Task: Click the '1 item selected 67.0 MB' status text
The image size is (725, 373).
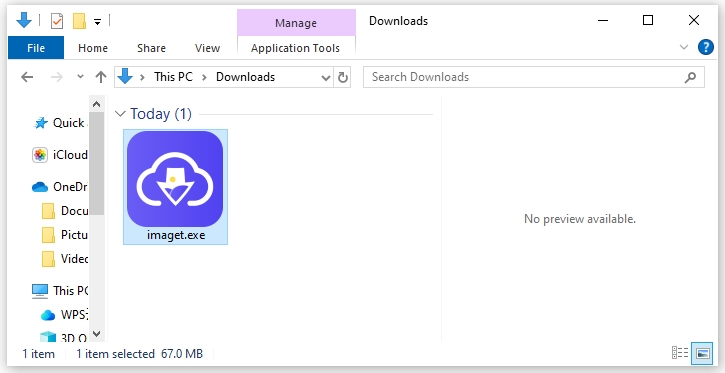Action: 140,354
